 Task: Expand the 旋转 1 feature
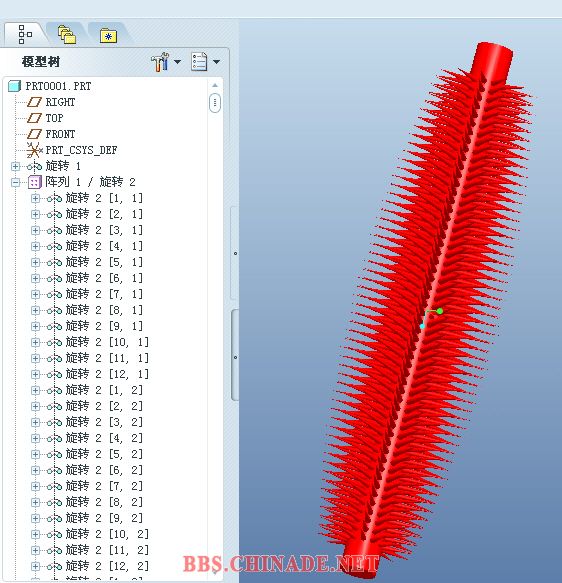tap(16, 166)
